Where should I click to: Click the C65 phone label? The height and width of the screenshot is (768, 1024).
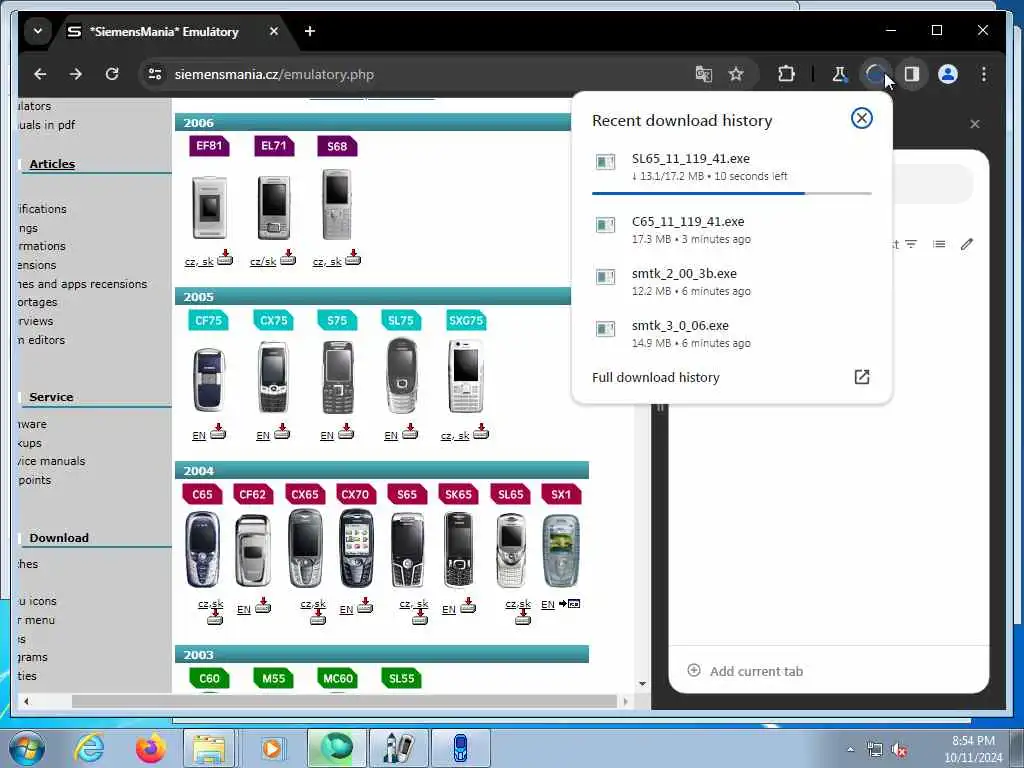click(202, 494)
